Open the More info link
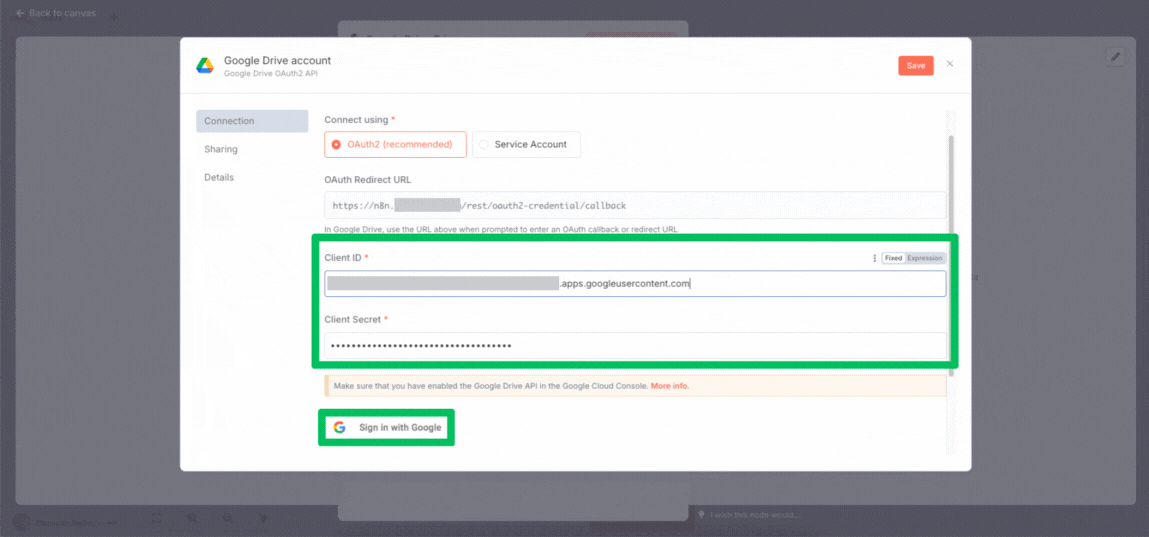Screen dimensions: 1149x537 tap(669, 386)
